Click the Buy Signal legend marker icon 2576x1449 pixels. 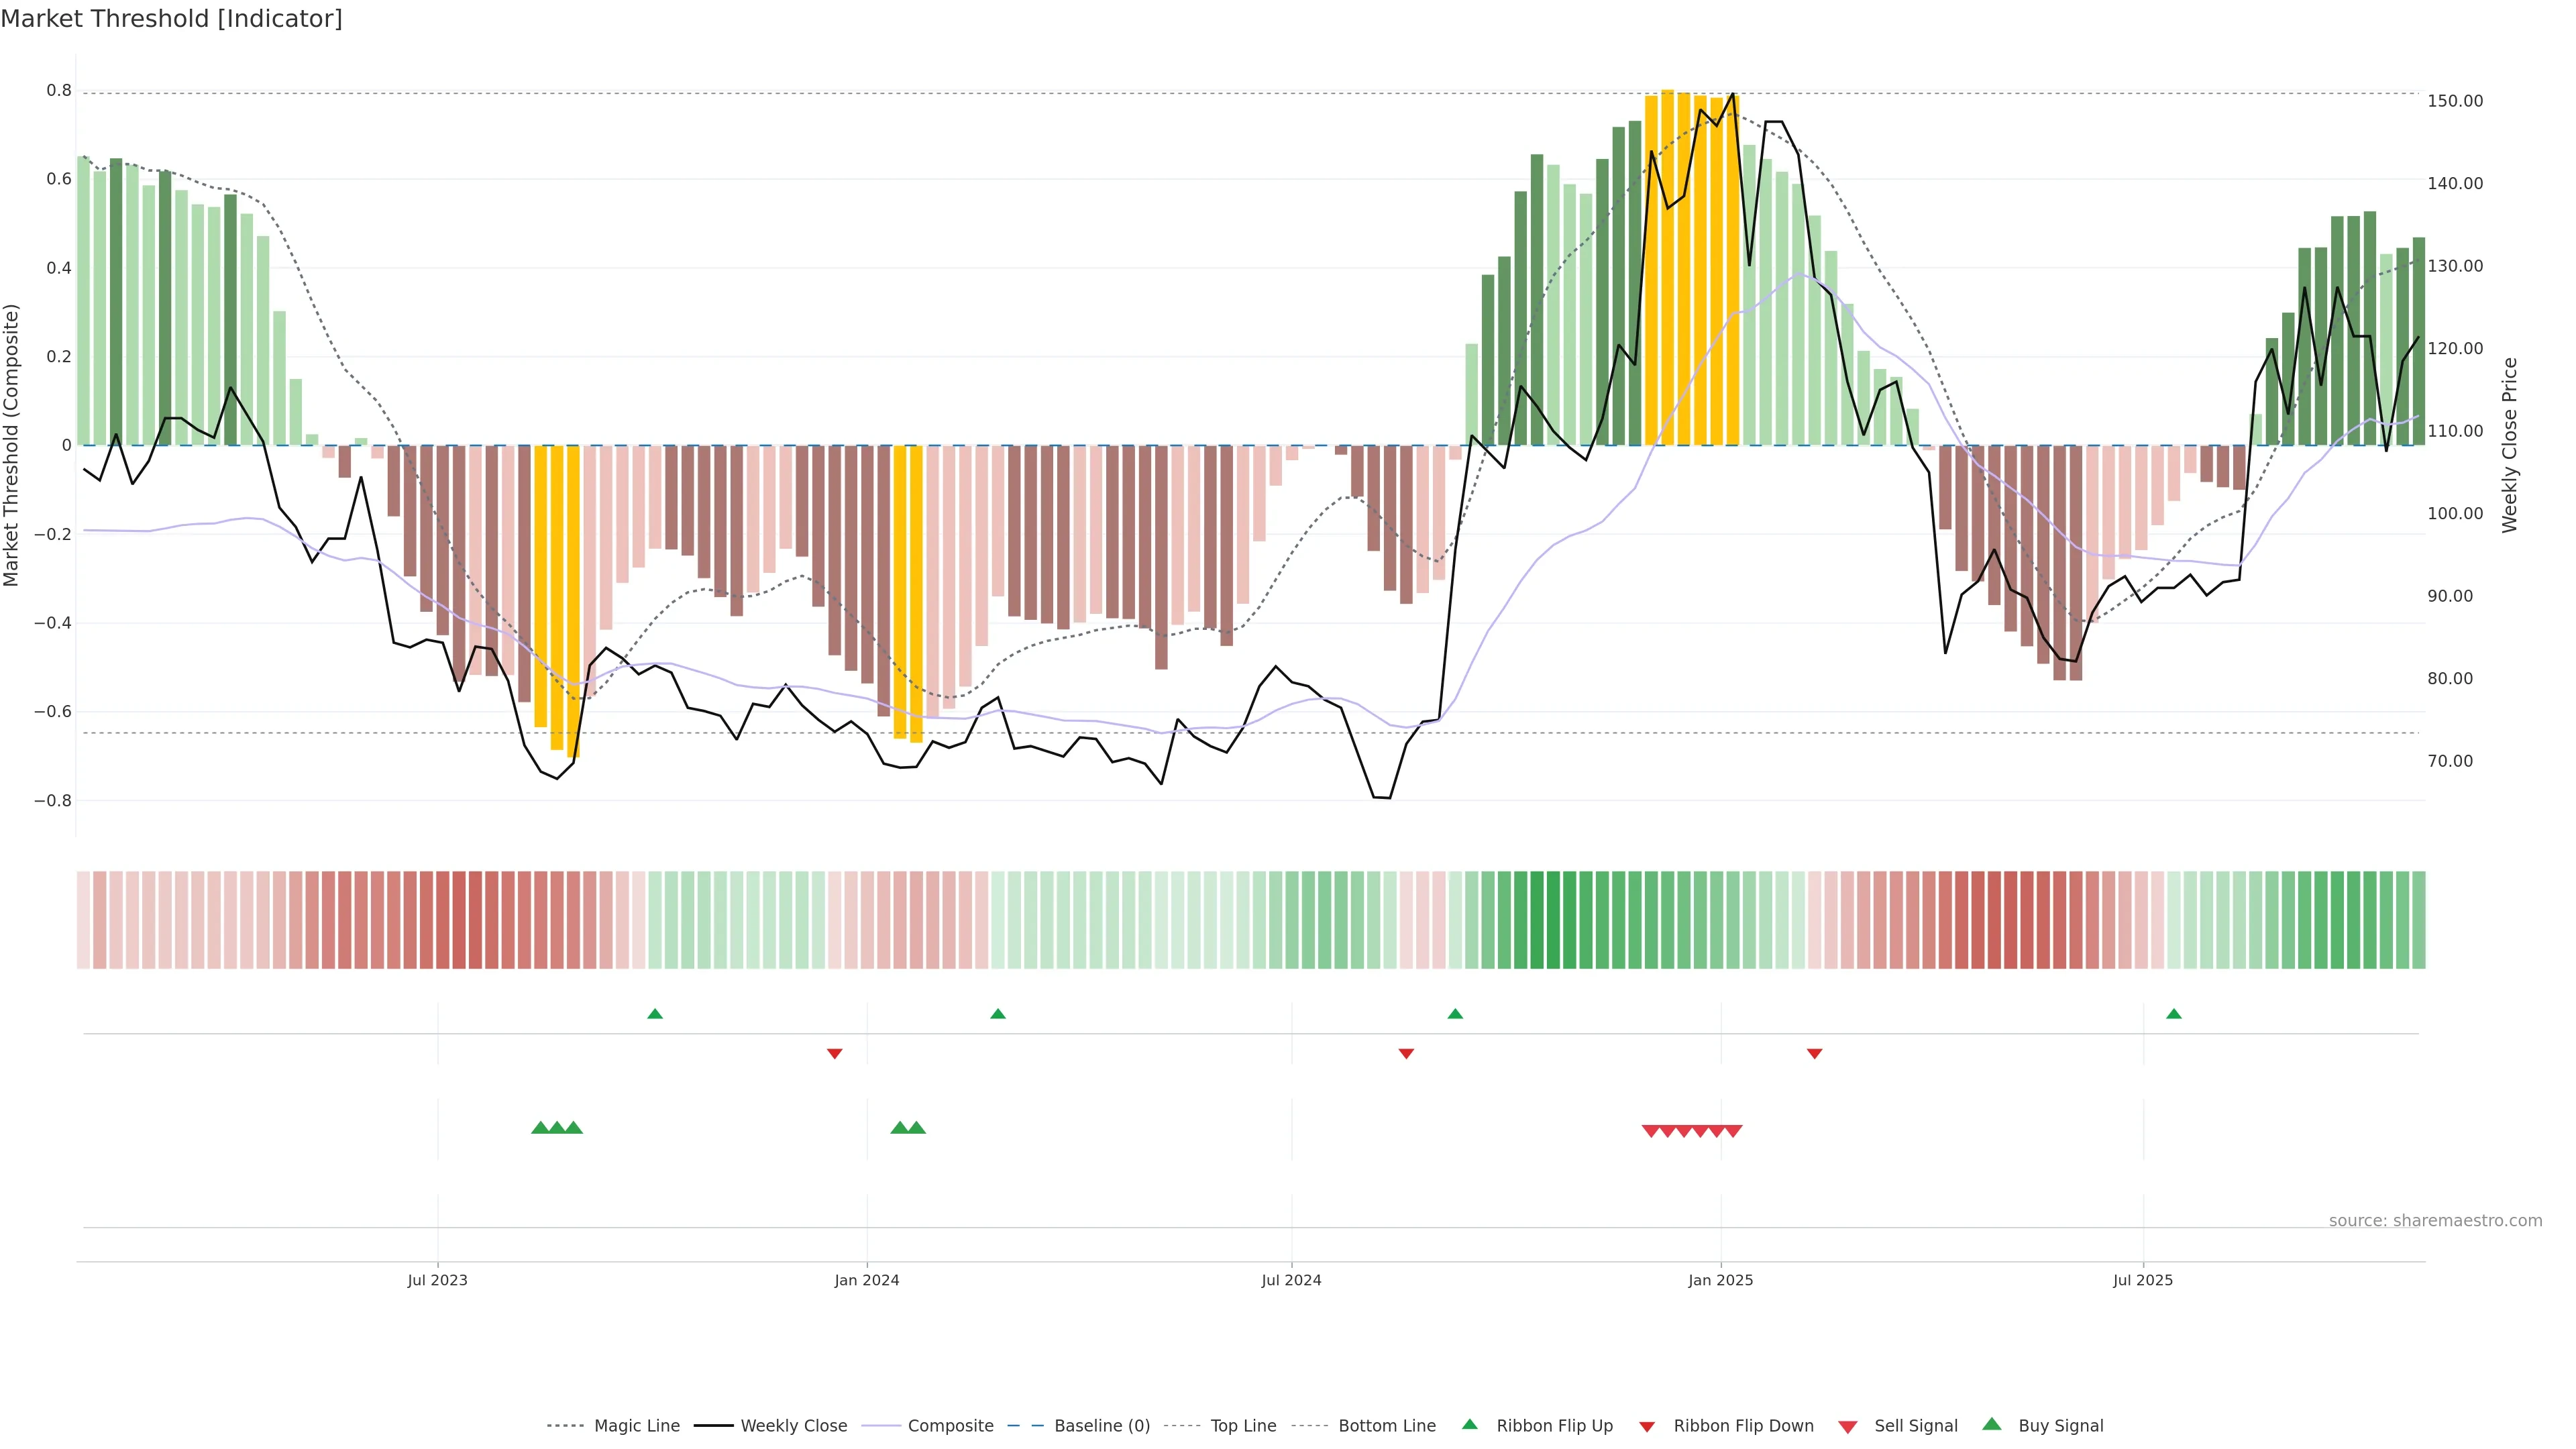point(1992,1424)
